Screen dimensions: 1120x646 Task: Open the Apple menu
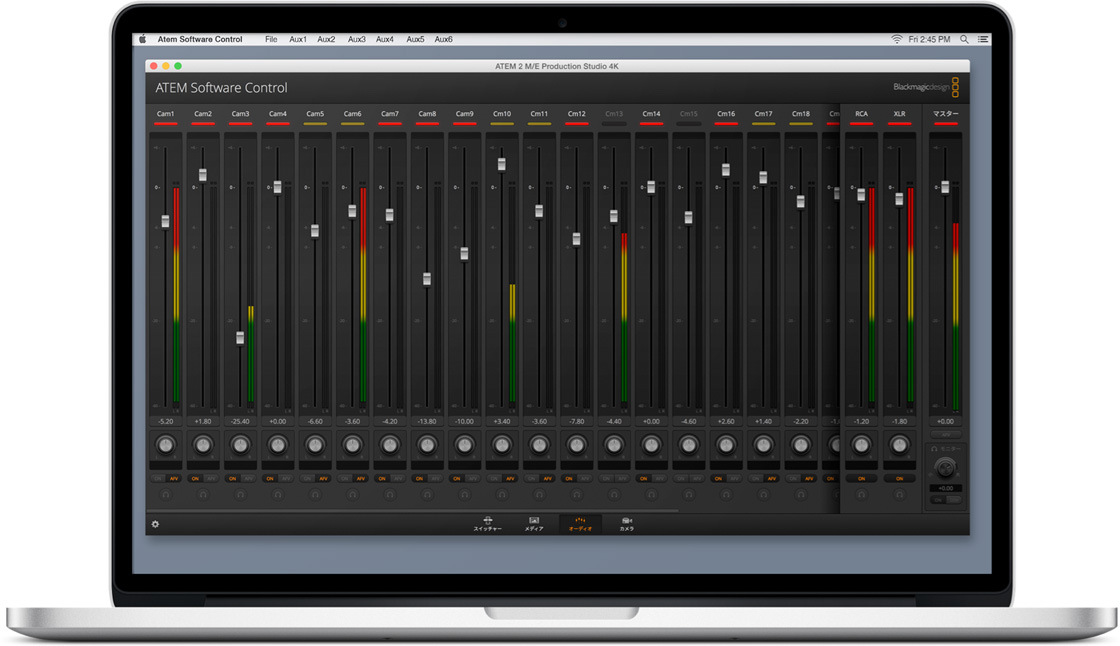point(143,39)
